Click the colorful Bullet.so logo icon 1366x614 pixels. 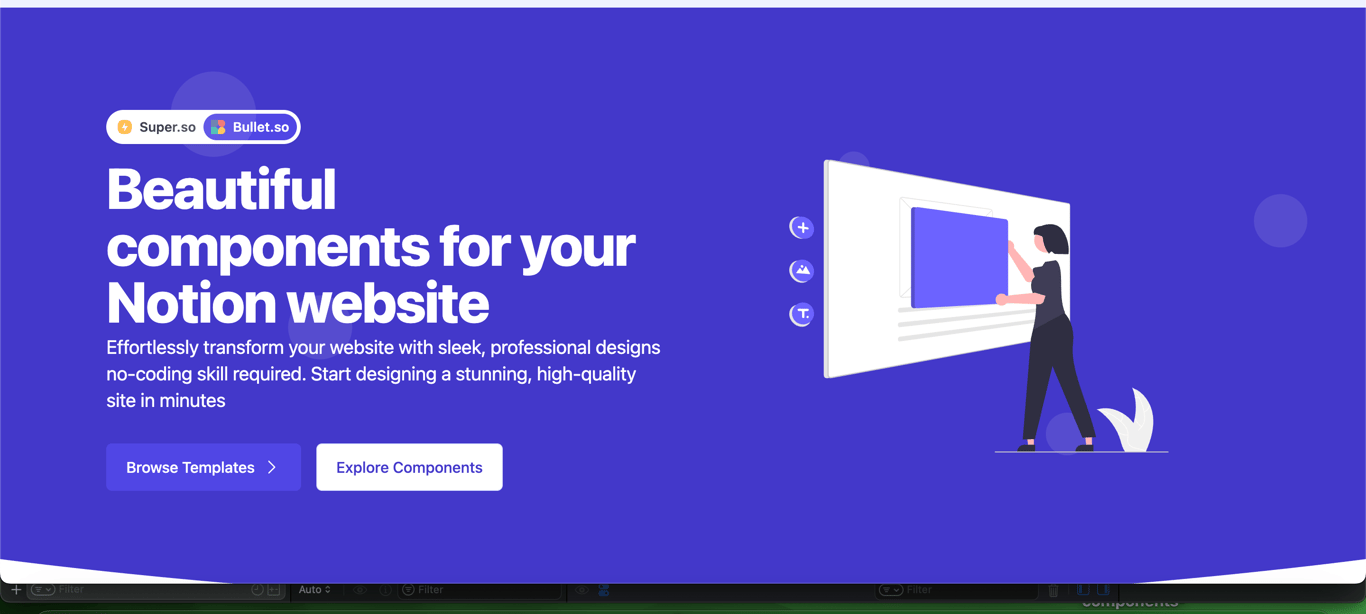tap(218, 127)
